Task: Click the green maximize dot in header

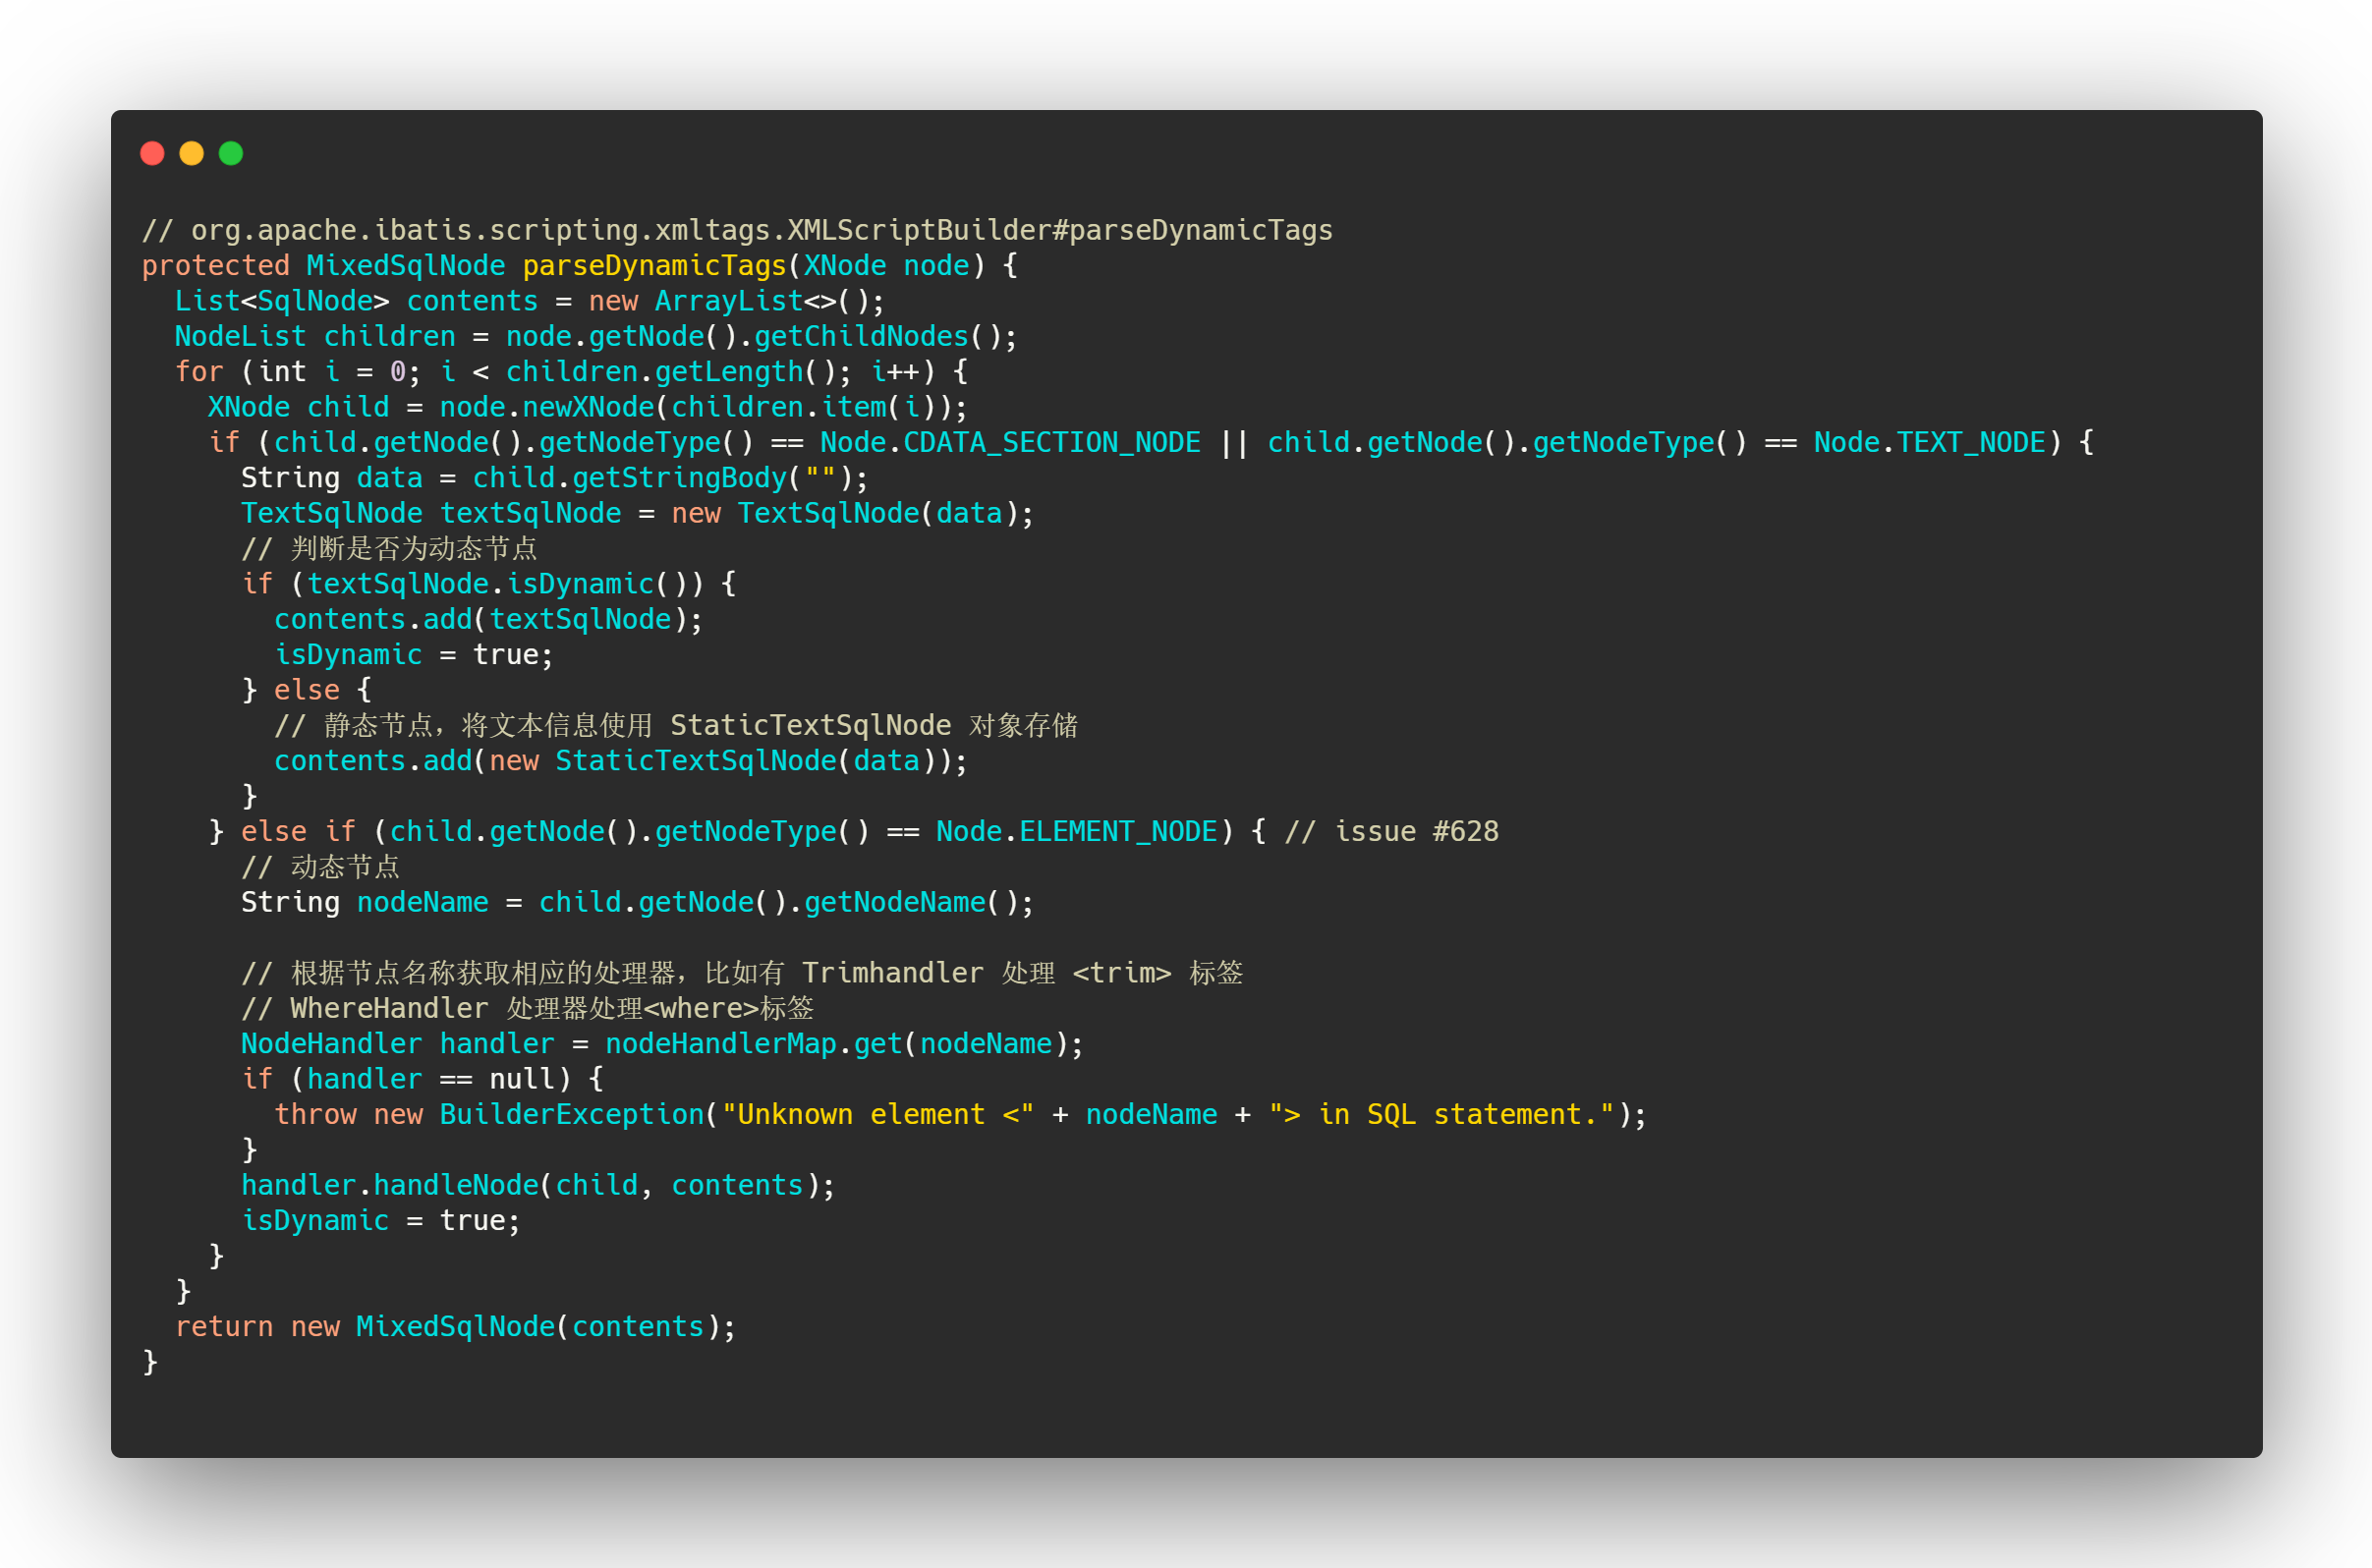Action: tap(231, 153)
